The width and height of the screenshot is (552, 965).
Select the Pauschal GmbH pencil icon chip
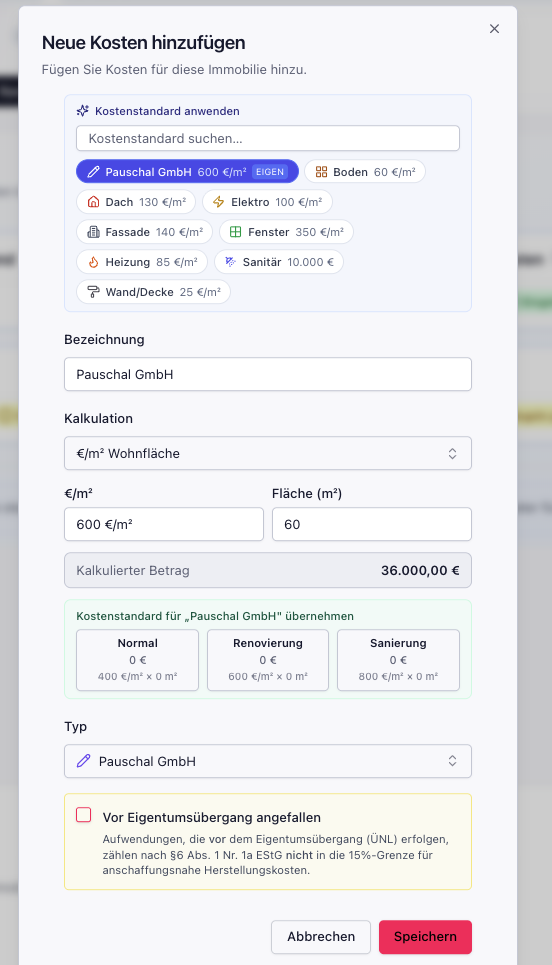[187, 172]
